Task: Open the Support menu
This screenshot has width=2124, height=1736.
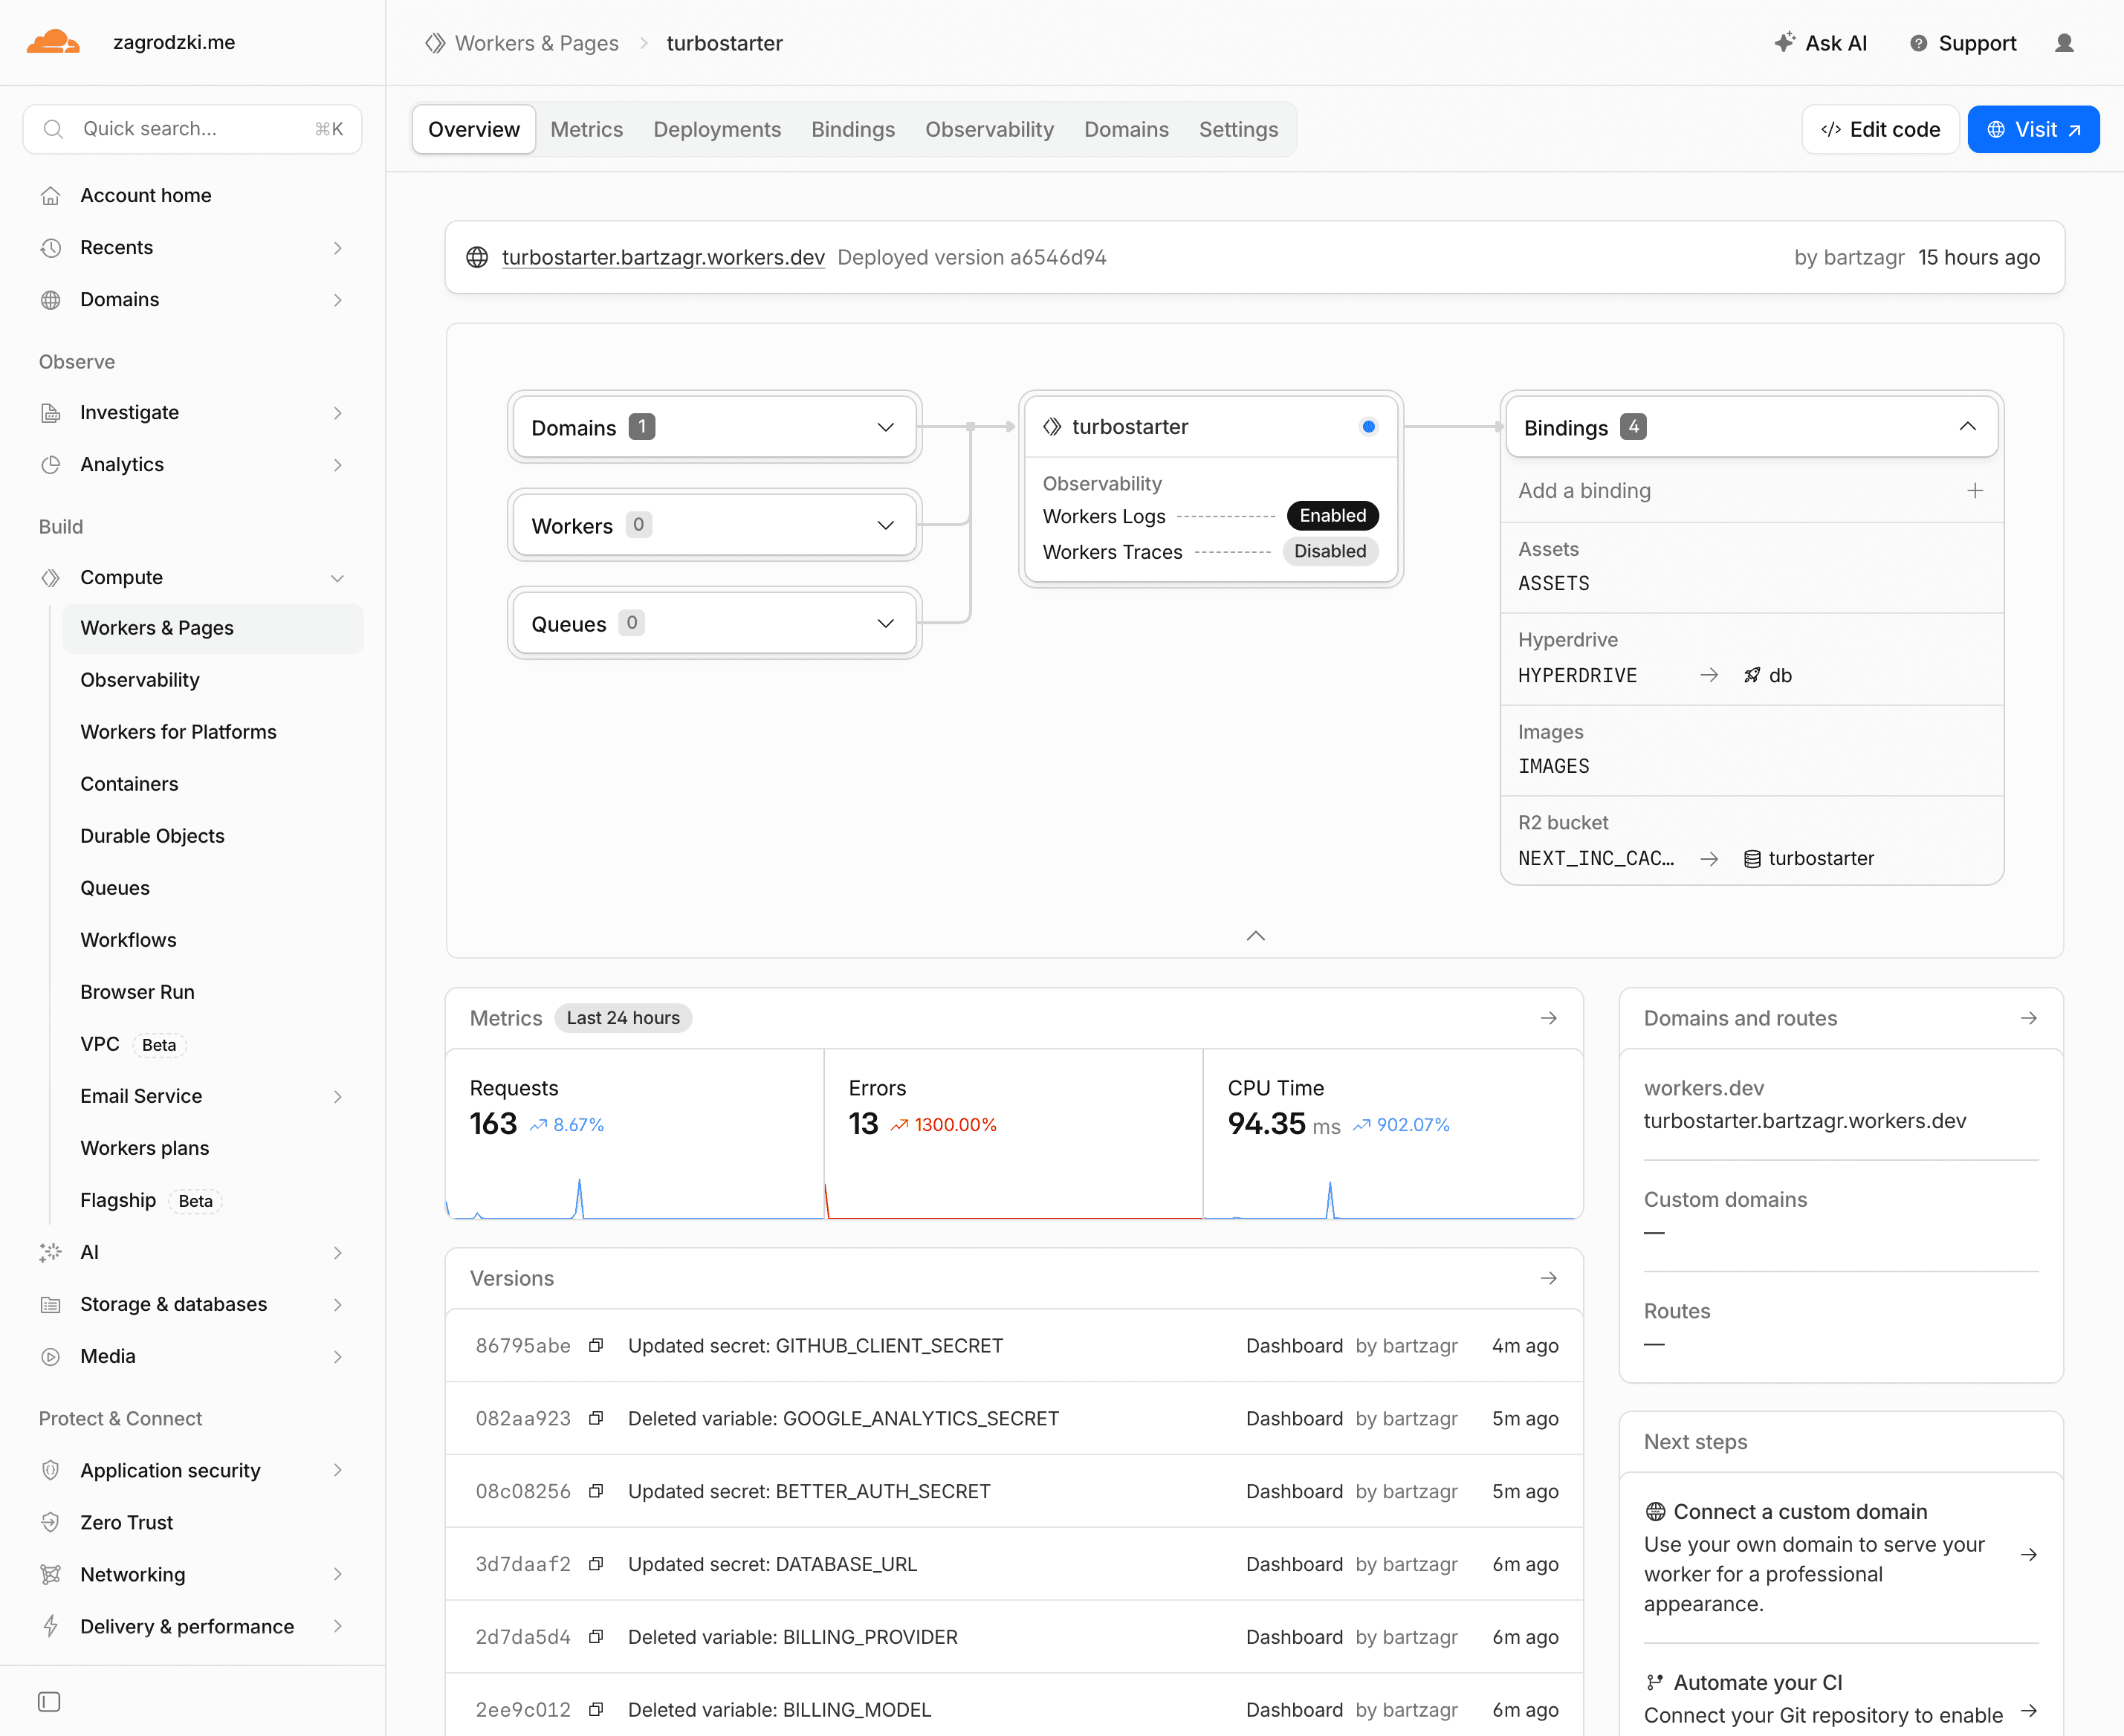Action: point(1962,43)
